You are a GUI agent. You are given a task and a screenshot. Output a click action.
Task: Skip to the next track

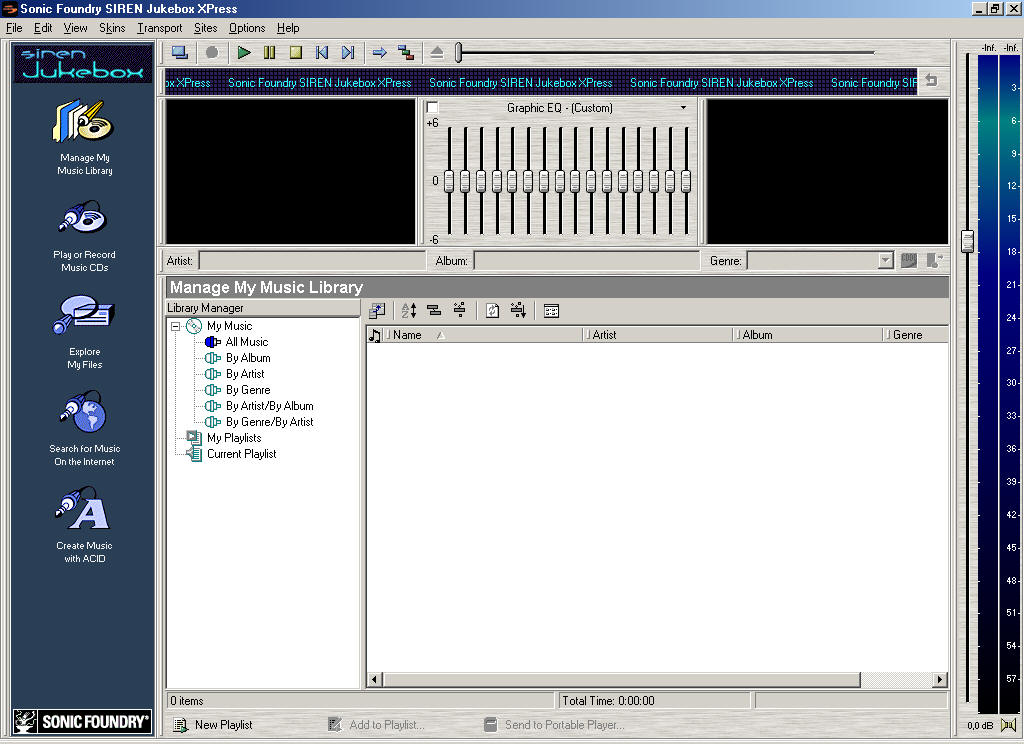[348, 53]
